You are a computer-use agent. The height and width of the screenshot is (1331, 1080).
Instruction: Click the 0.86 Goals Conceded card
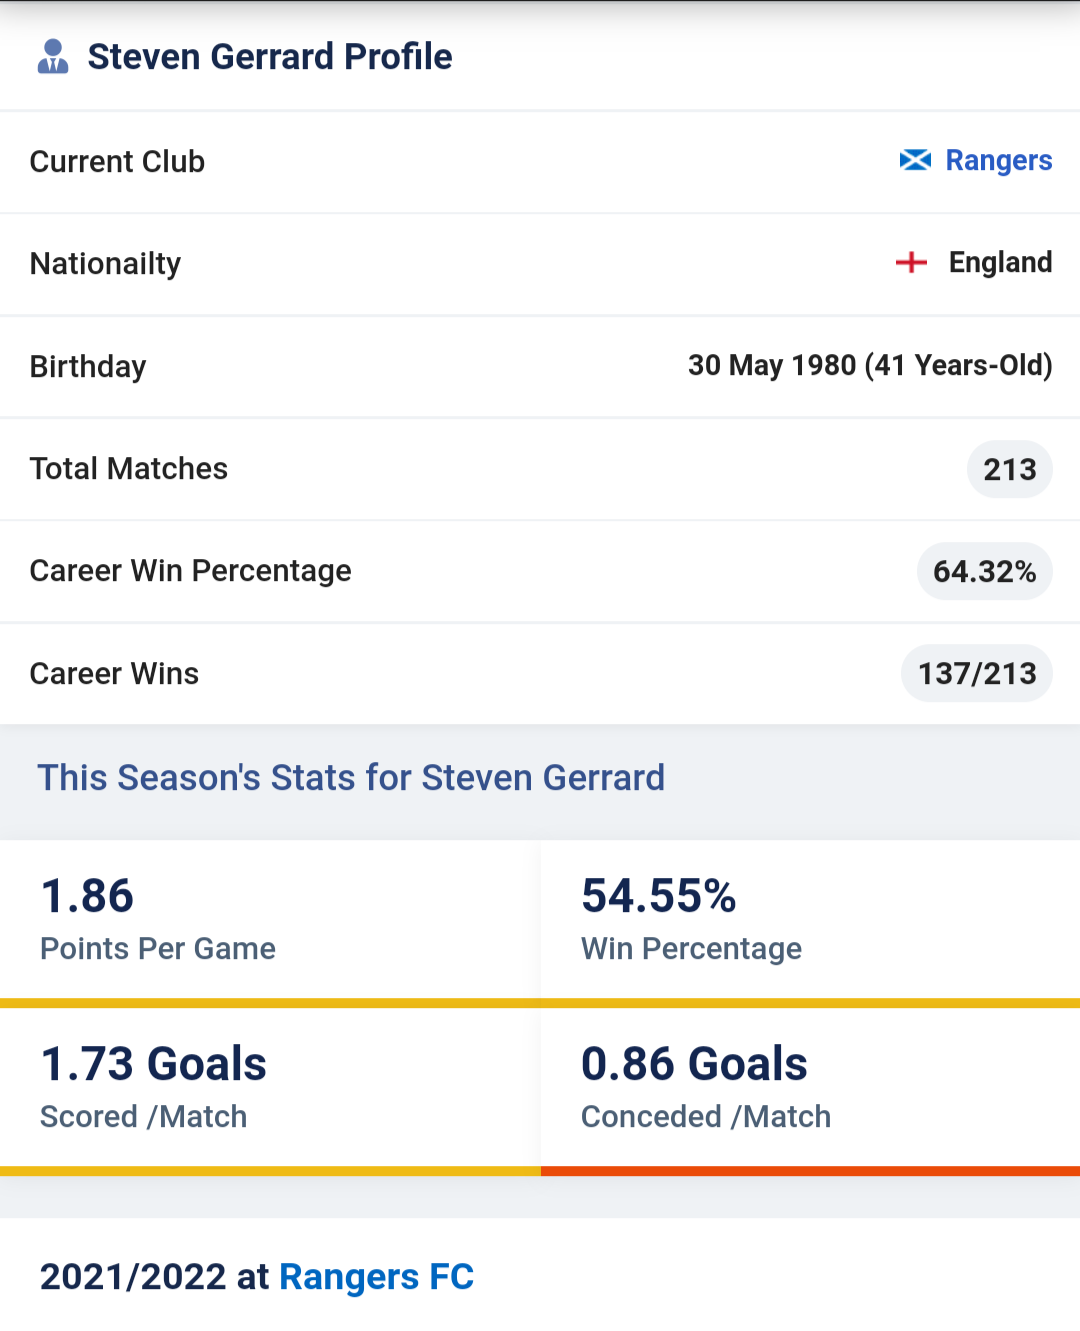810,1088
